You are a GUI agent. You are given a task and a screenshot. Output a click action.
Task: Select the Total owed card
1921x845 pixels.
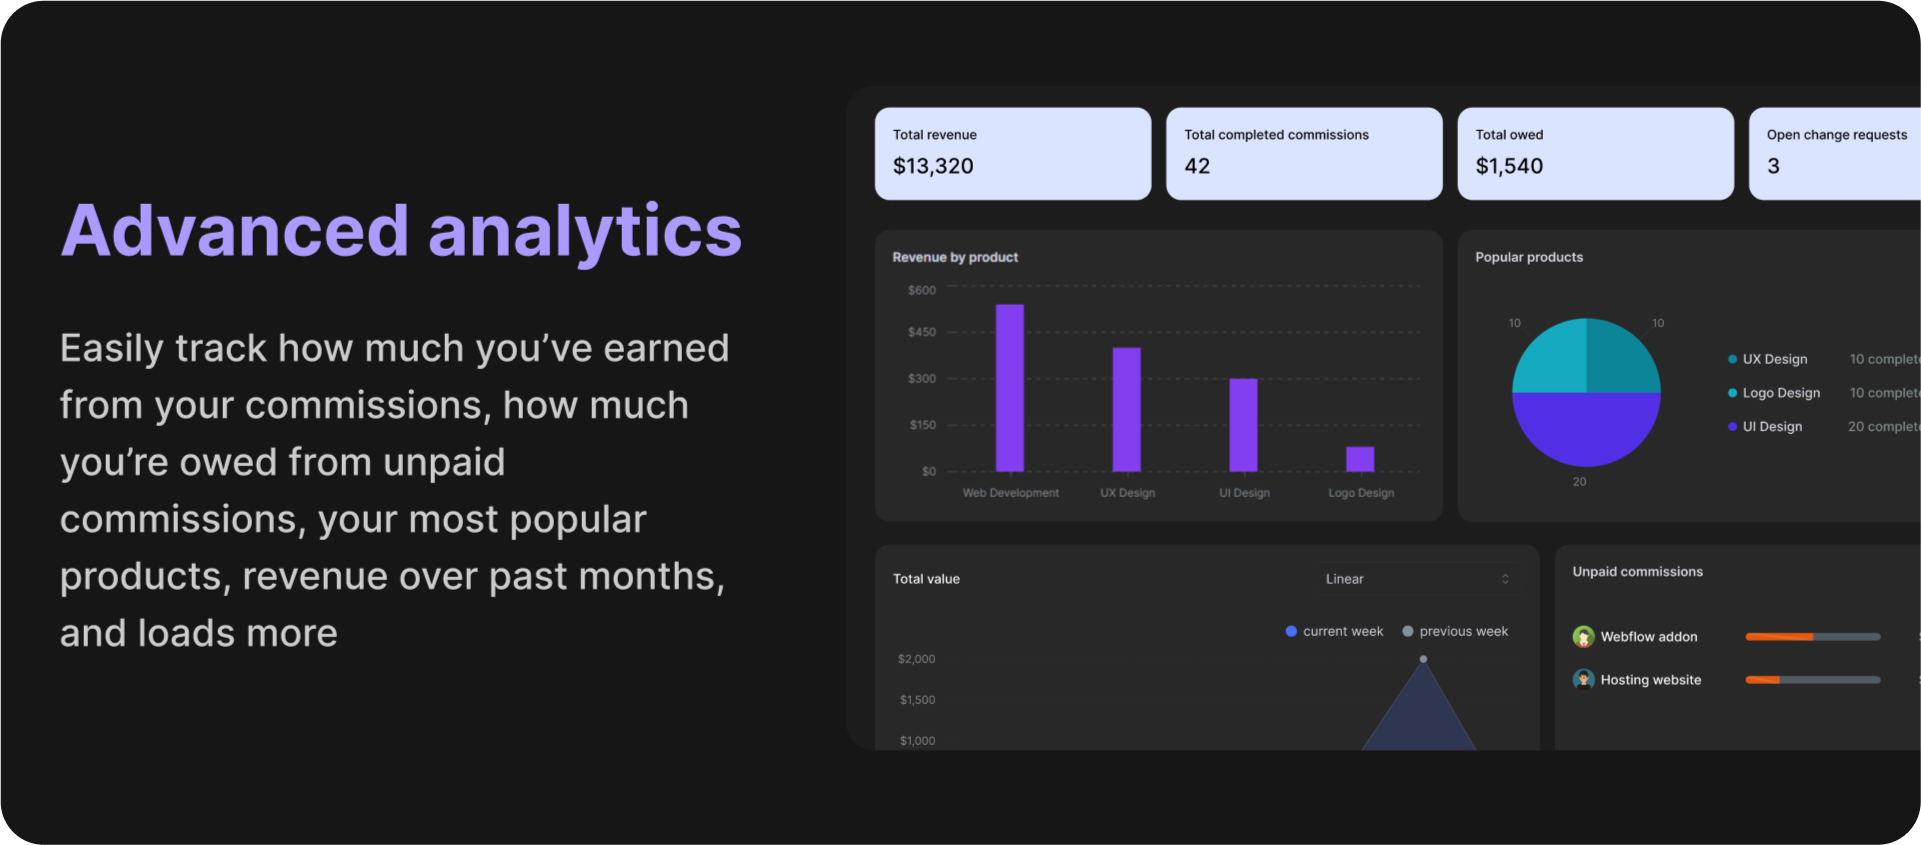[1595, 154]
